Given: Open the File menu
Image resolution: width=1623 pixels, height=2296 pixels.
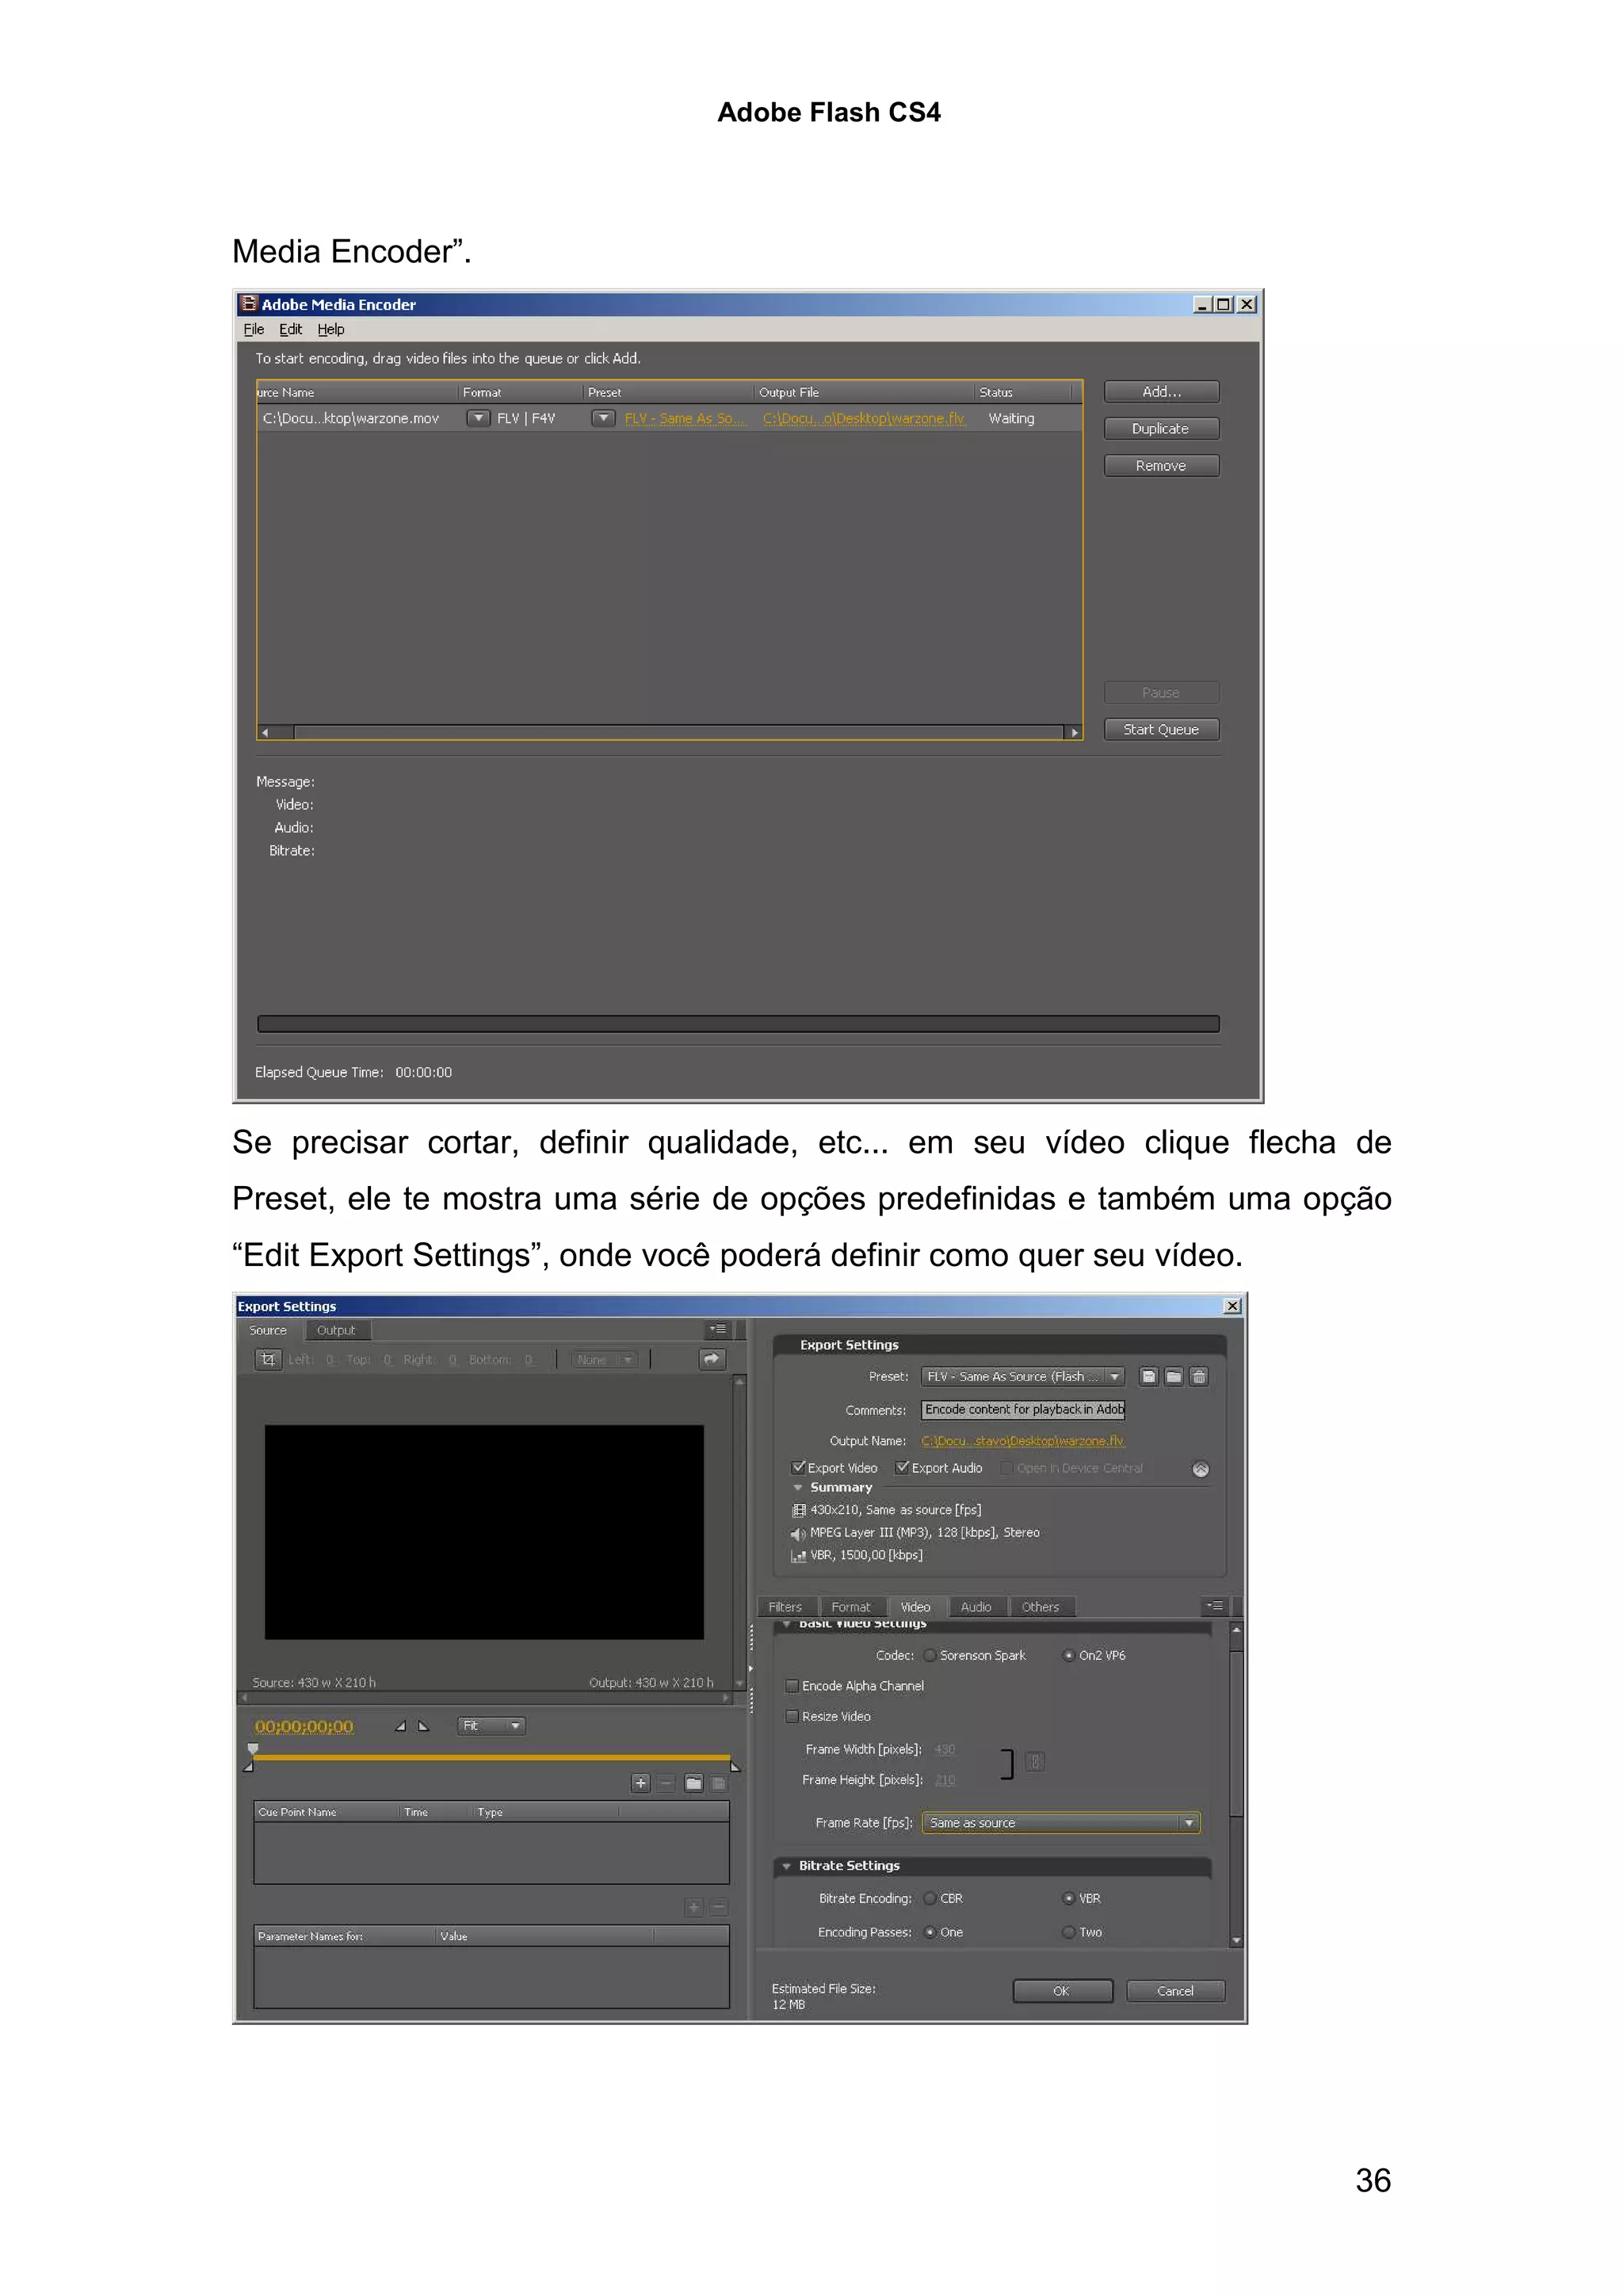Looking at the screenshot, I should point(254,330).
